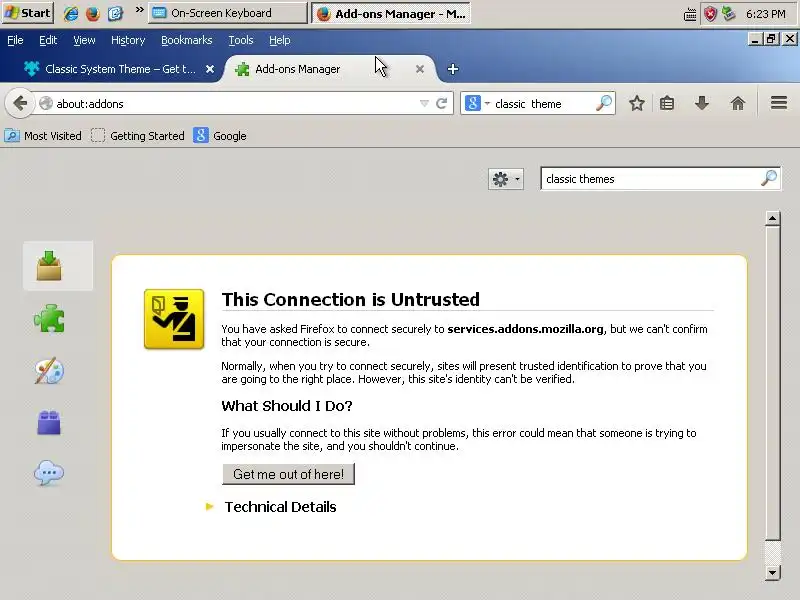
Task: Open the Services chat bubble category
Action: point(49,473)
